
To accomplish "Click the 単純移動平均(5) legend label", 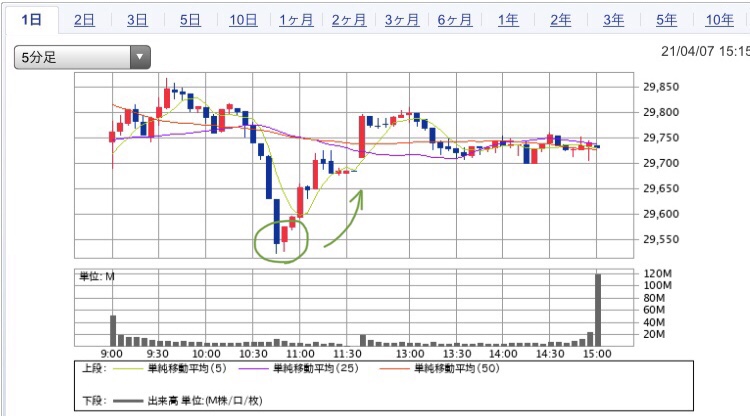I will click(187, 368).
